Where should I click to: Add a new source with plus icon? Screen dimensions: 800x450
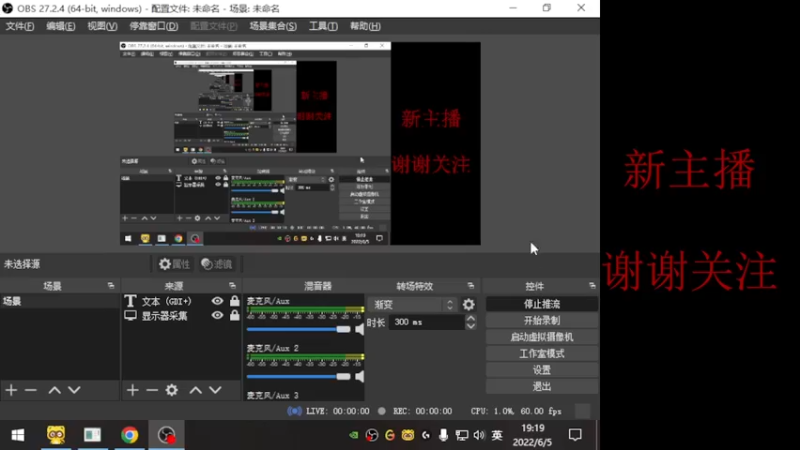133,390
